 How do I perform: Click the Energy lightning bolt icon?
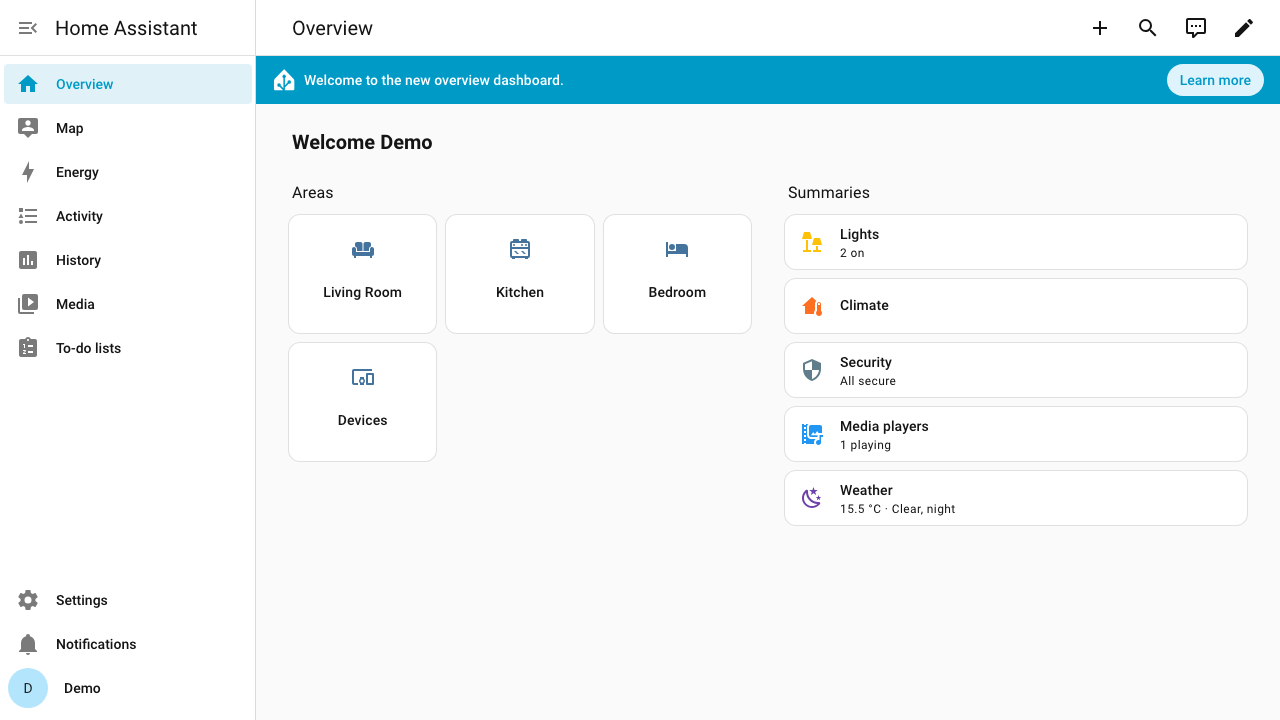[x=28, y=172]
